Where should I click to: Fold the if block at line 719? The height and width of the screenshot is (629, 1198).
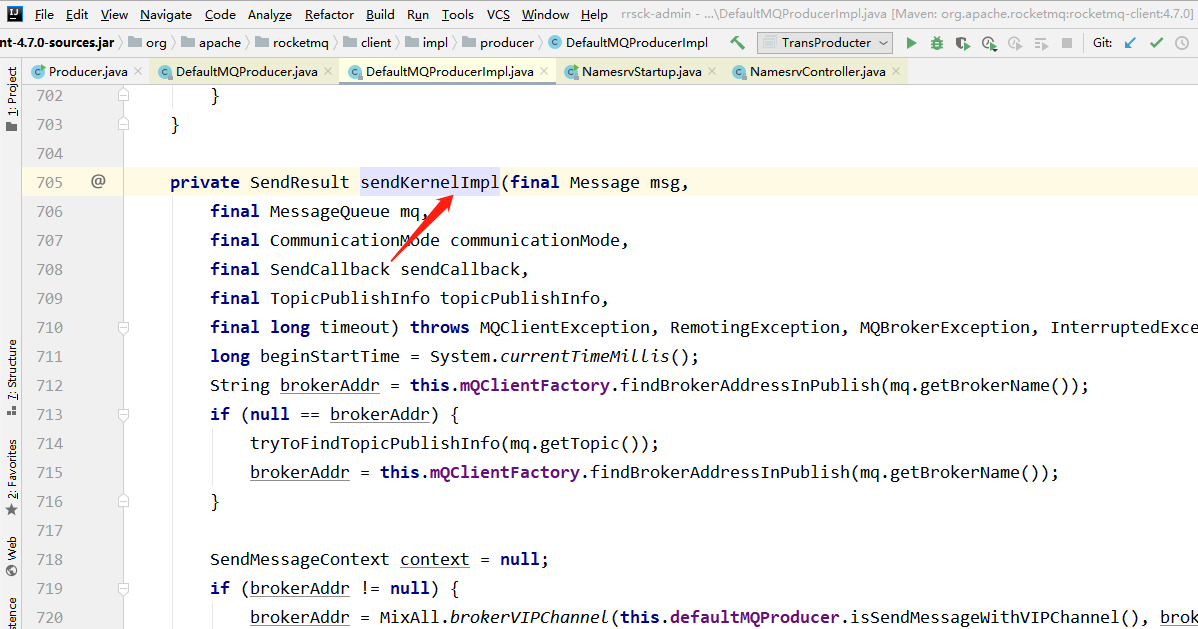[123, 588]
